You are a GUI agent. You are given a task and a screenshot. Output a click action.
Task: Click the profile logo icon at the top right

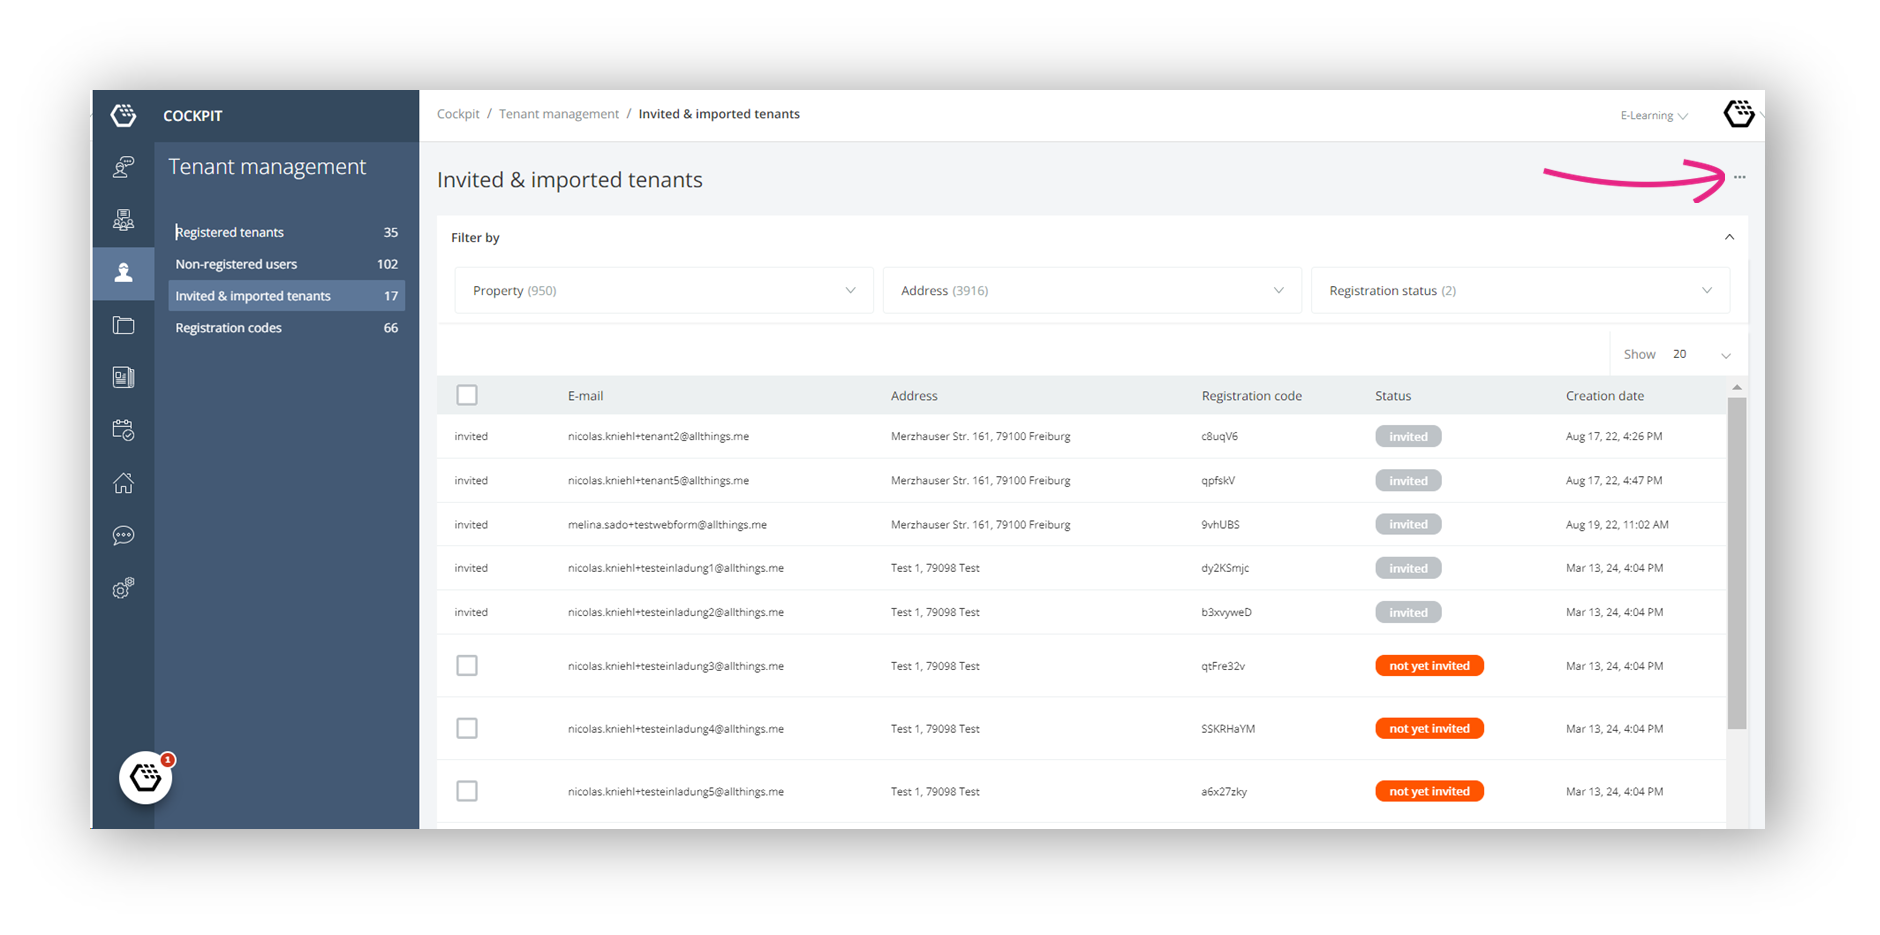tap(1739, 114)
